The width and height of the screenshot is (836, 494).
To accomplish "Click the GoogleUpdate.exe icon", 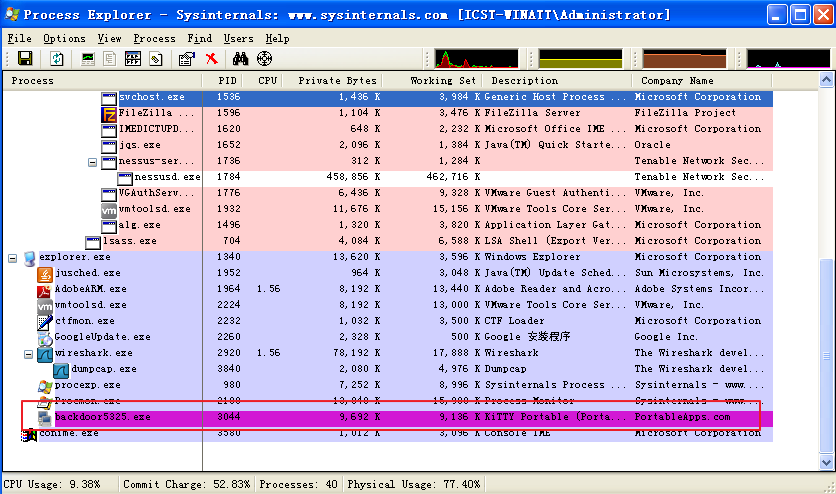I will coord(45,338).
